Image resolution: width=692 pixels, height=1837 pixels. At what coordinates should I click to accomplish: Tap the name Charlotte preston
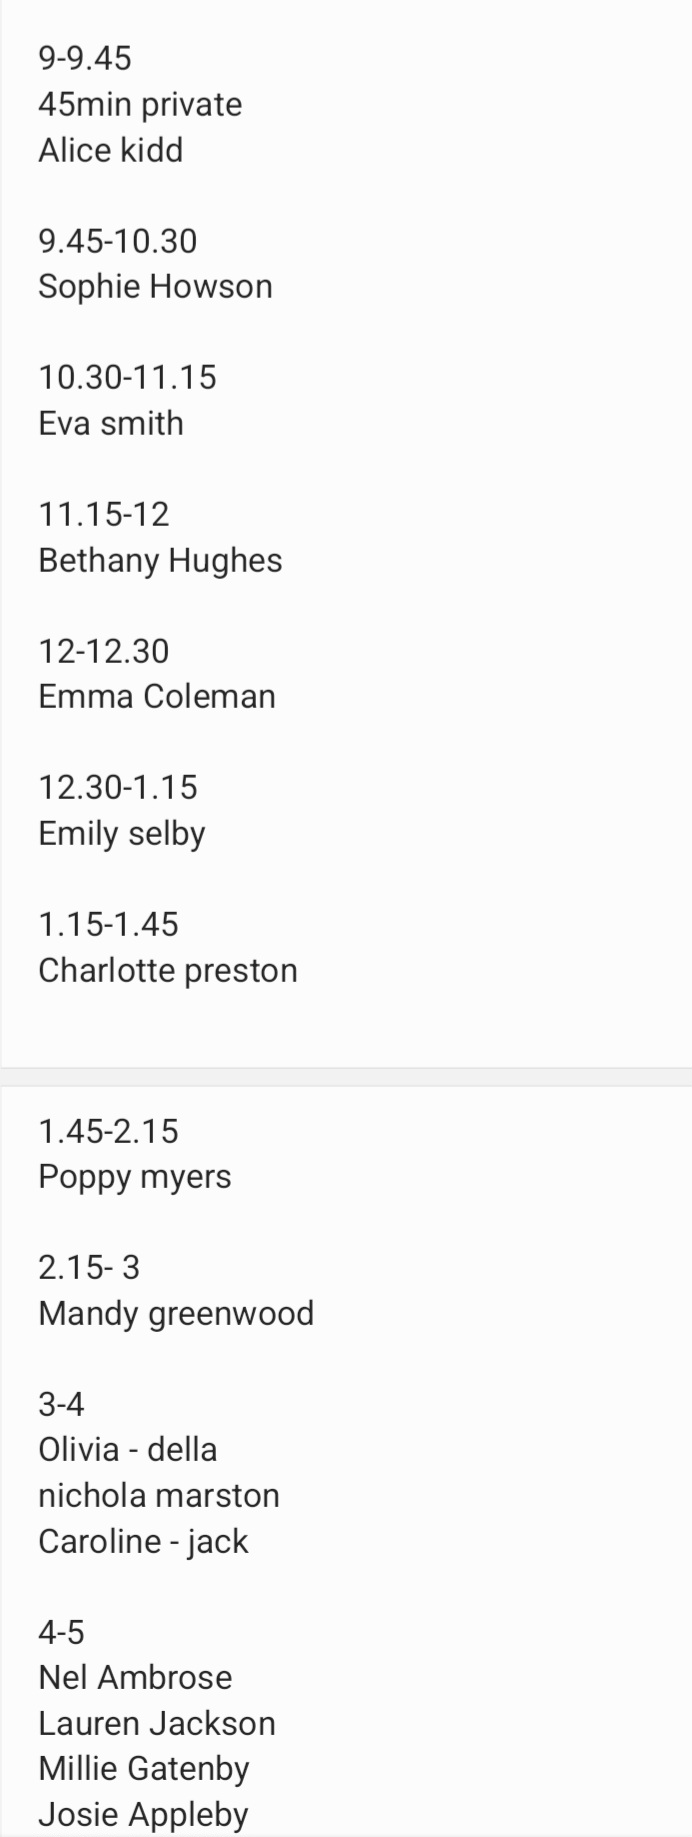(x=168, y=971)
